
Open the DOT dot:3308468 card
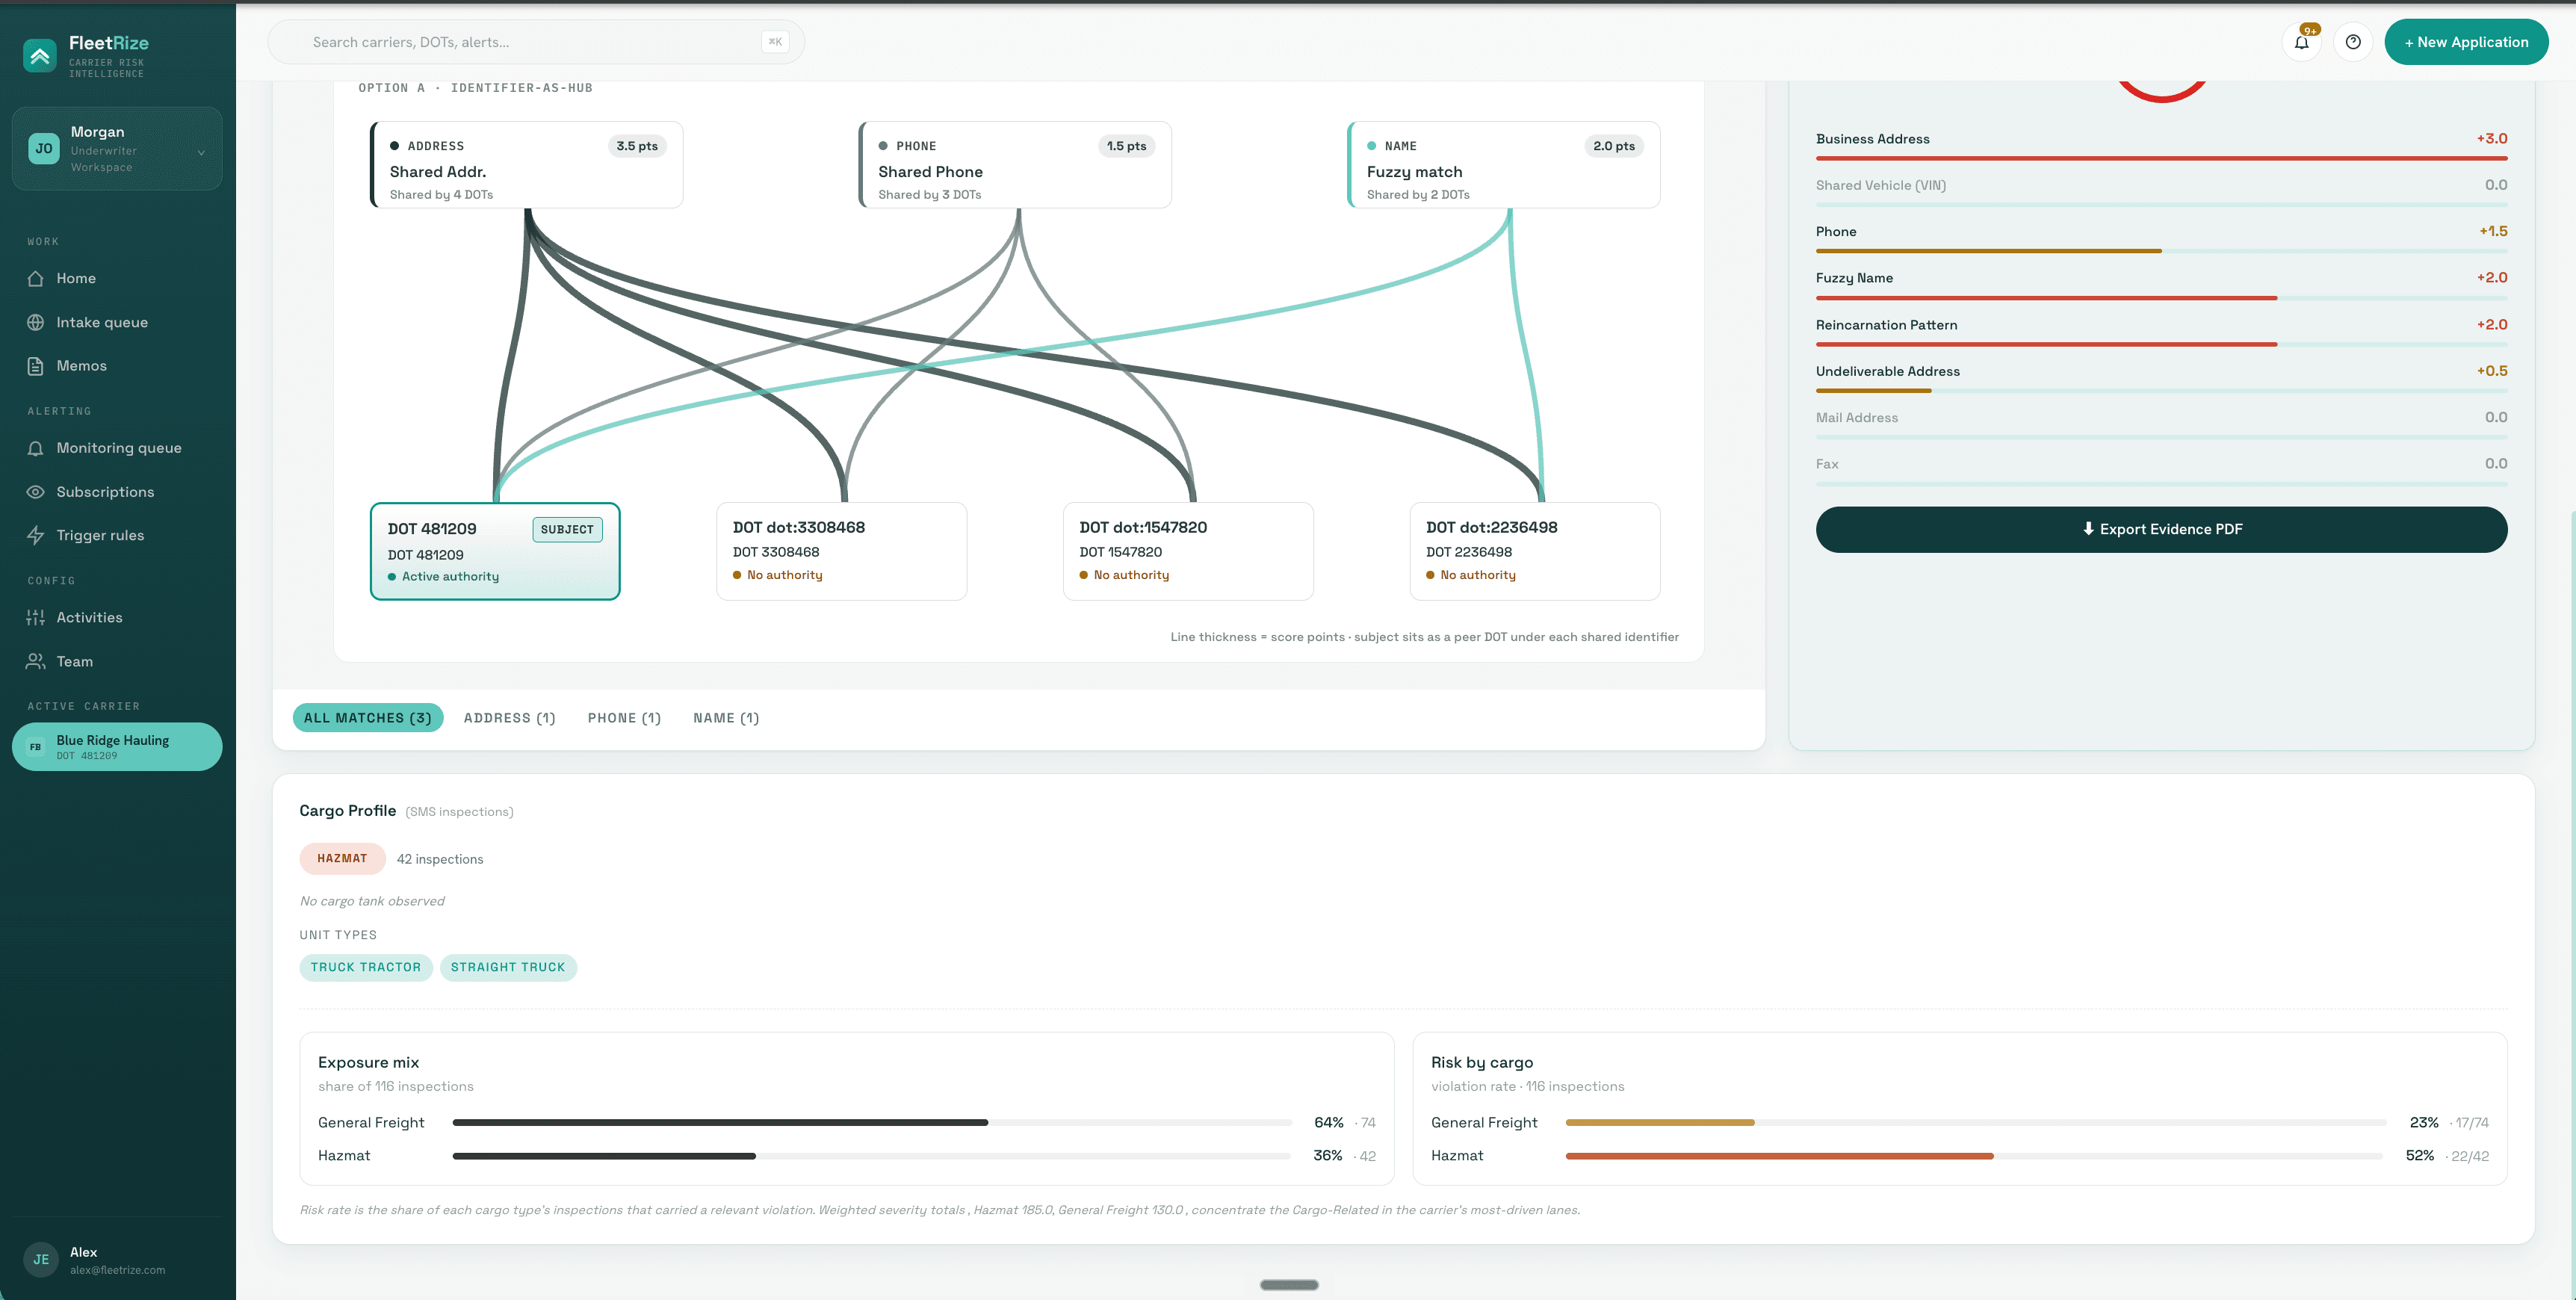pos(842,551)
